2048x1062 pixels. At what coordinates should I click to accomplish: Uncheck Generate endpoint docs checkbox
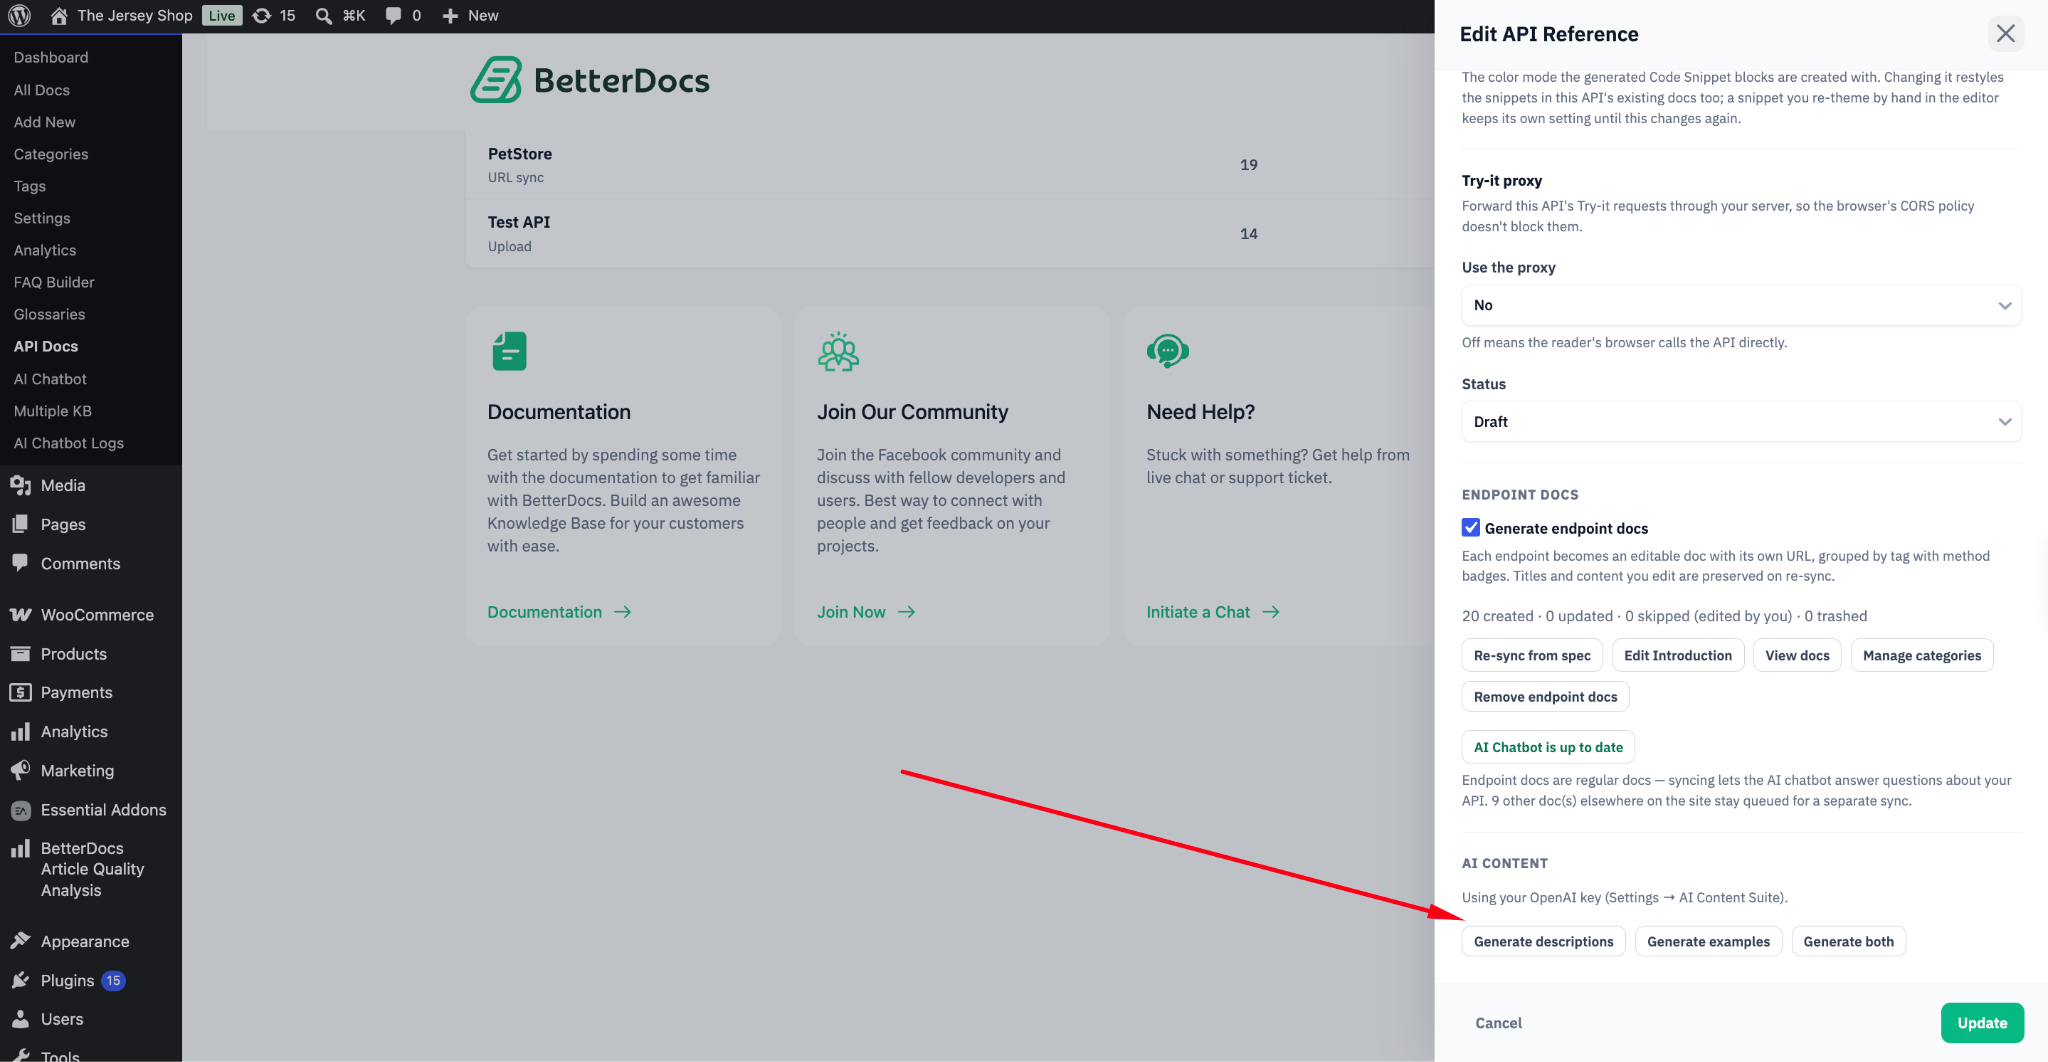[1471, 528]
